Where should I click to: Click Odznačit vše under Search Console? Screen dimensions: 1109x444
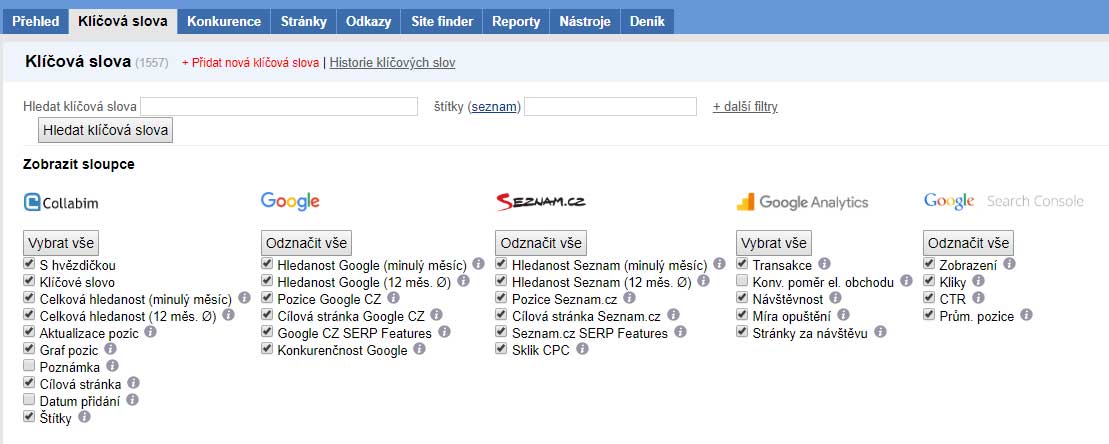[968, 243]
